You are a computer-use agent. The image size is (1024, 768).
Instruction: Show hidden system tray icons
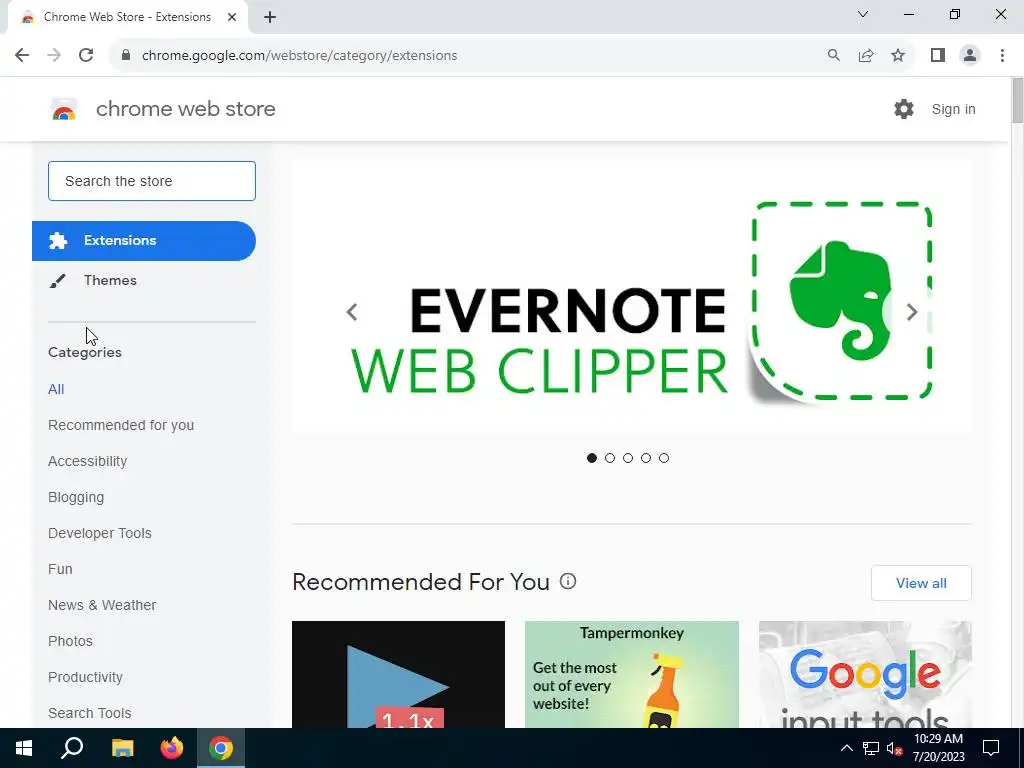[x=846, y=748]
